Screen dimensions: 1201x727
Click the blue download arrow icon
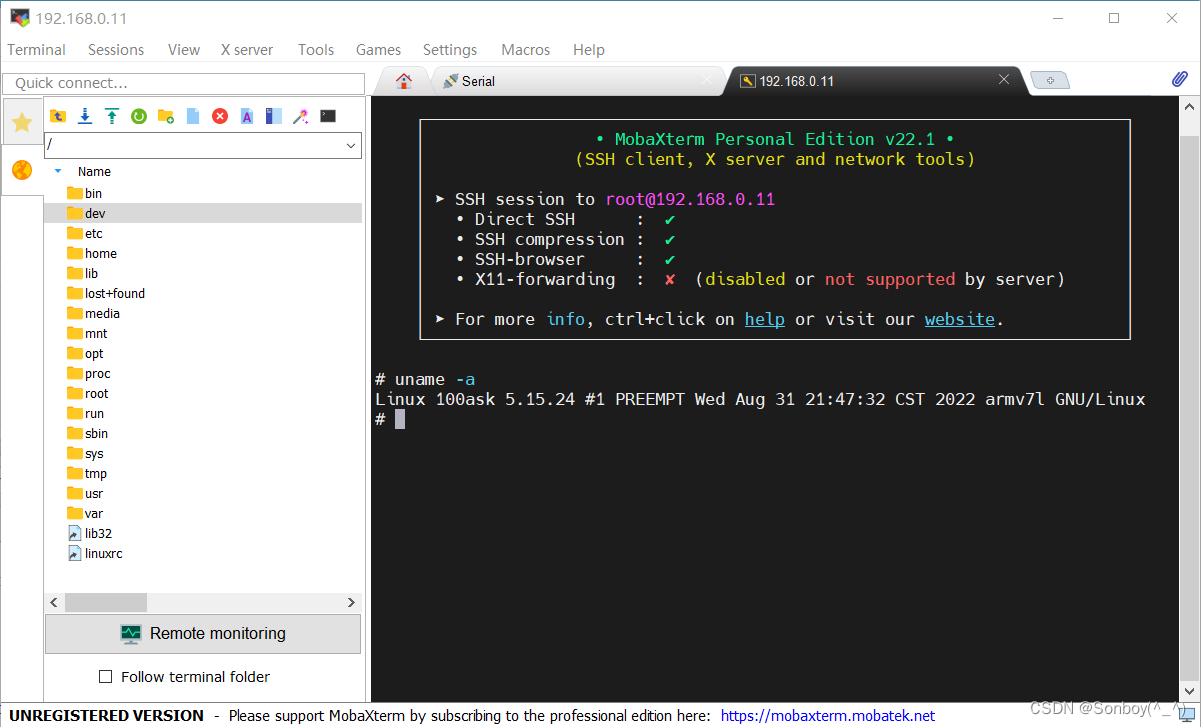[x=85, y=116]
